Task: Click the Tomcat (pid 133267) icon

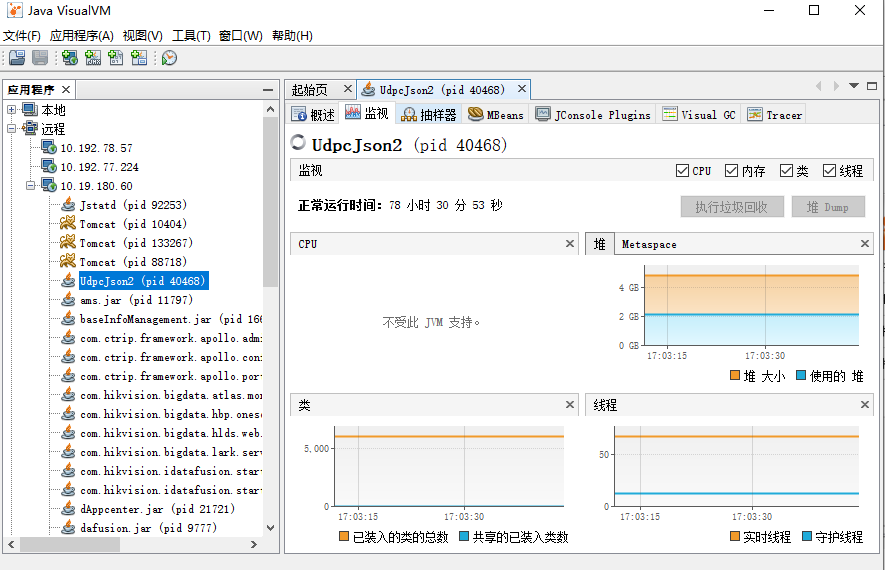Action: point(68,243)
